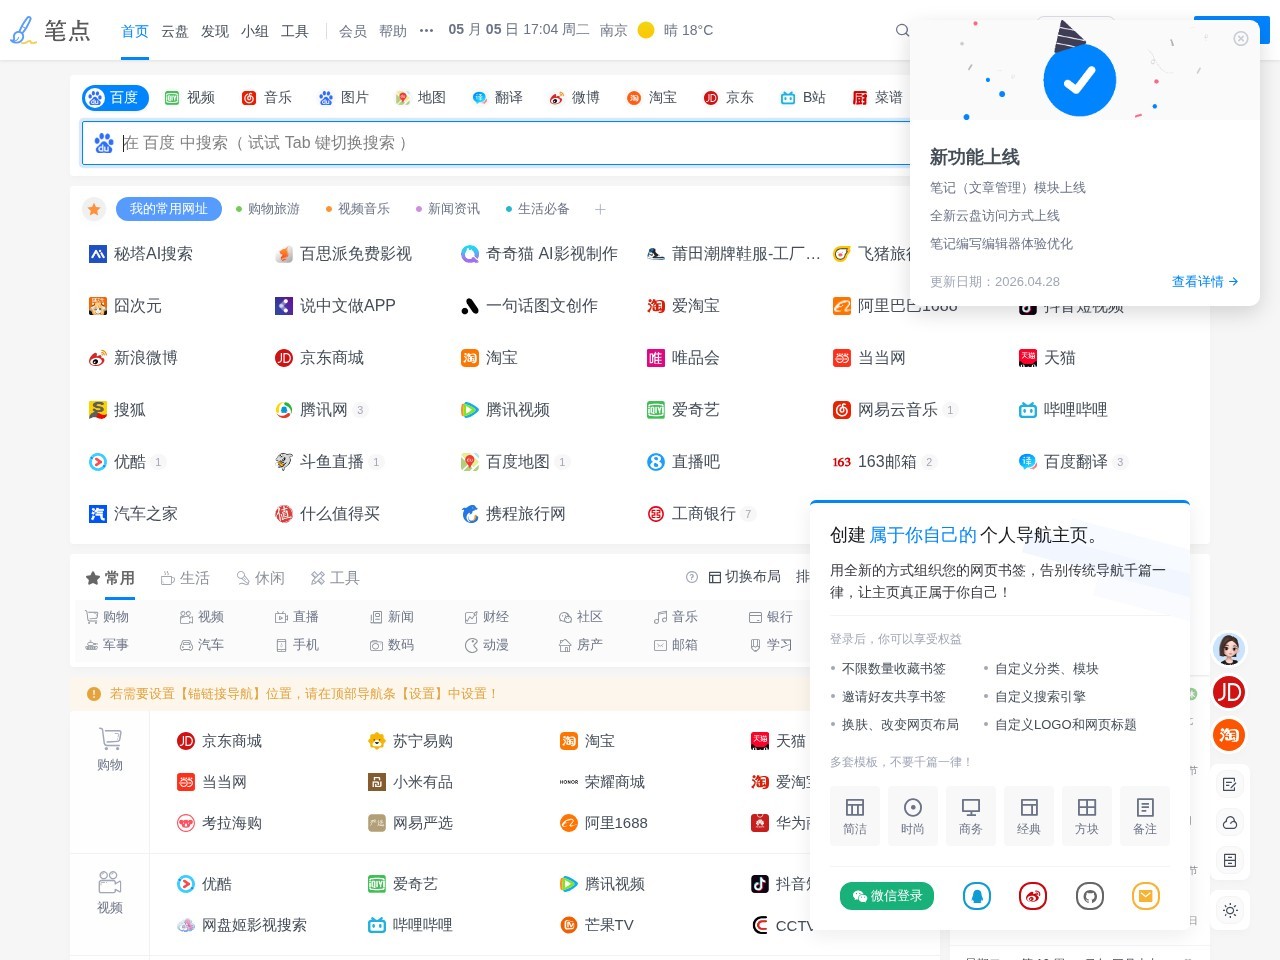Open 工商银行 bookmark
Viewport: 1280px width, 960px height.
coord(691,514)
